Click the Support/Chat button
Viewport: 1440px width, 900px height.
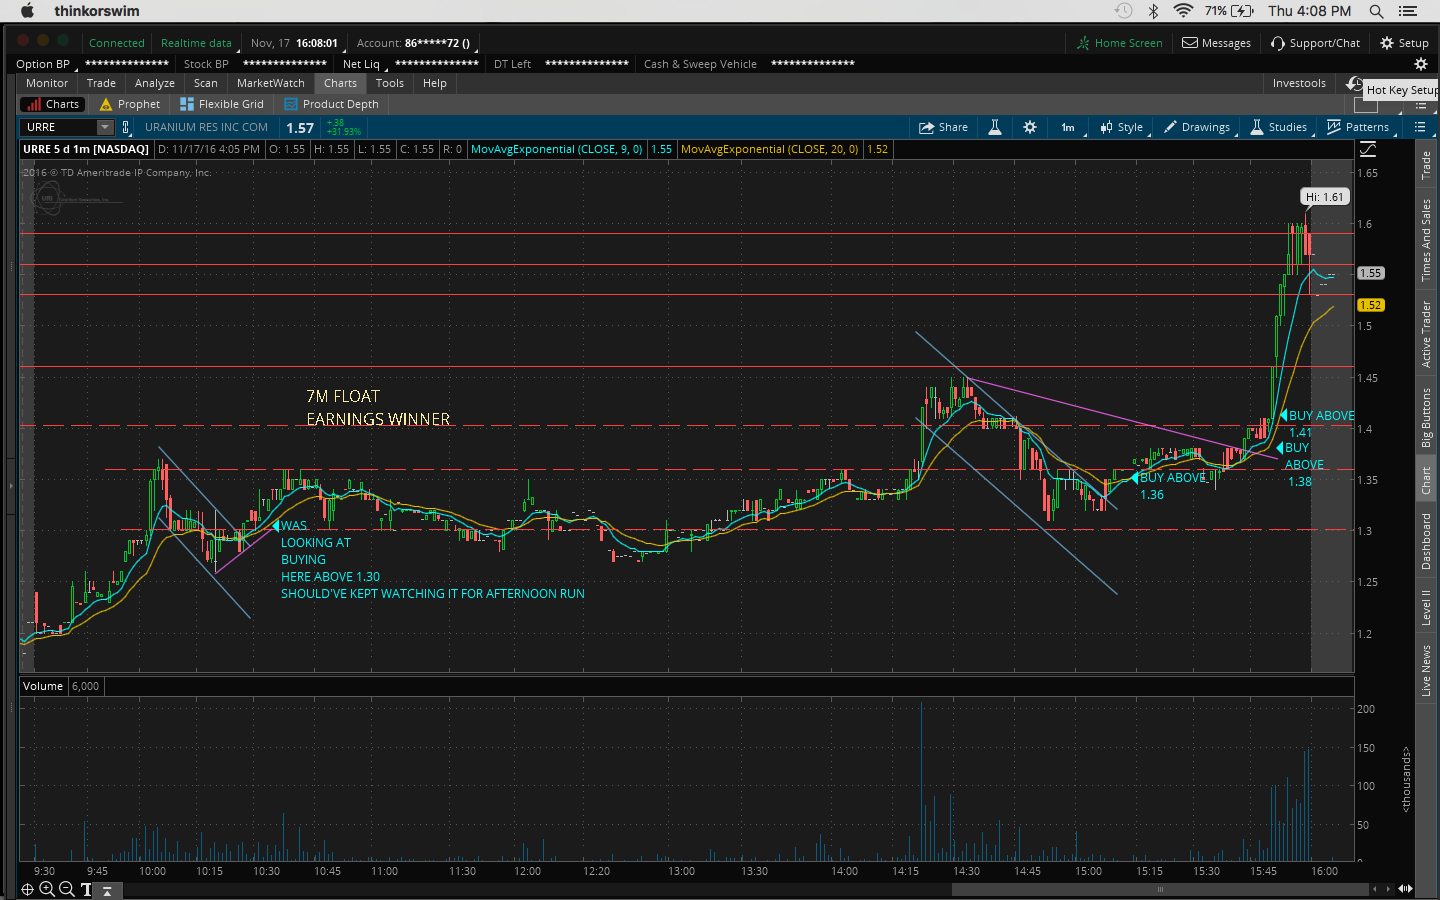(1315, 43)
